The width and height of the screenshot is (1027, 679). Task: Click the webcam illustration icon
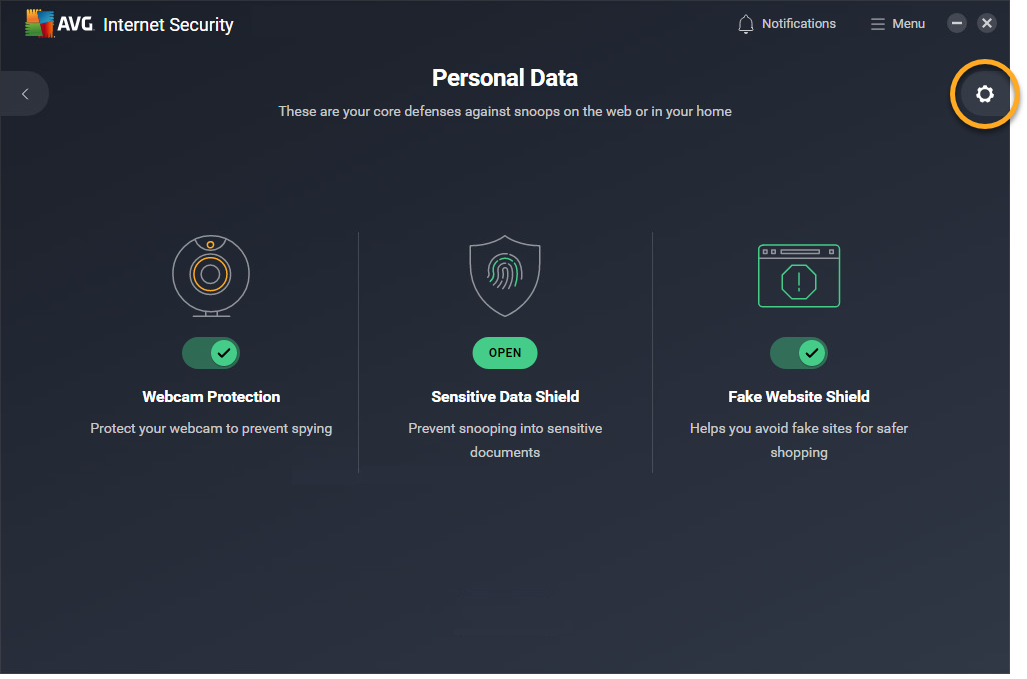click(211, 276)
